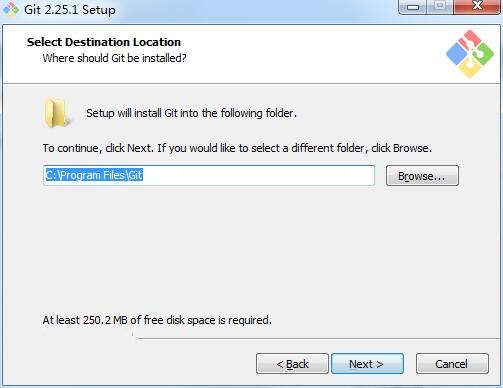
Task: Click the Select Destination Location heading
Action: pos(104,42)
